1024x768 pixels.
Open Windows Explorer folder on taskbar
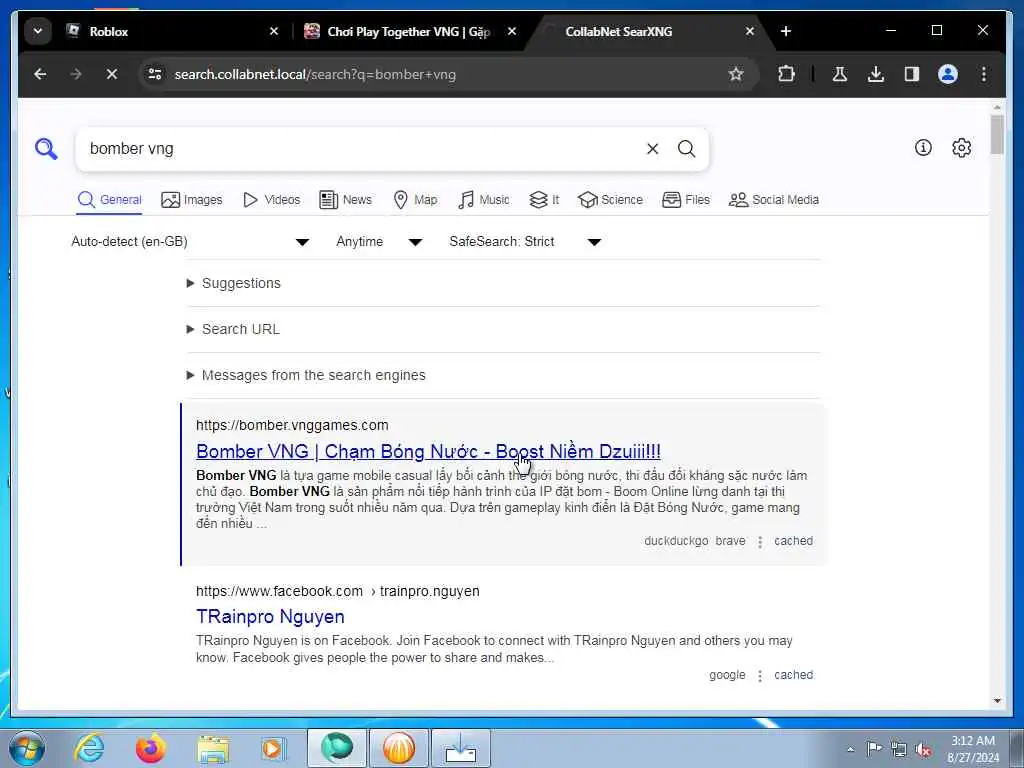click(213, 748)
